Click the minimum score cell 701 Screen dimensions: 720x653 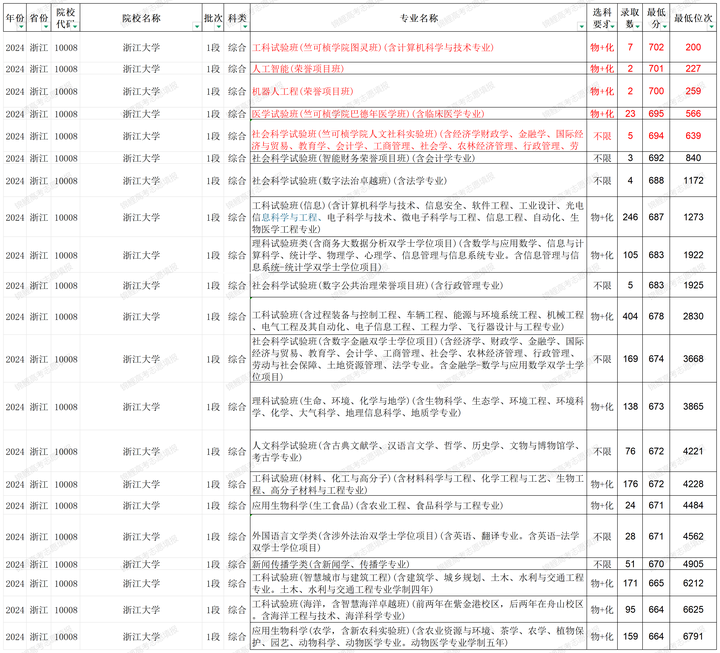click(x=656, y=69)
